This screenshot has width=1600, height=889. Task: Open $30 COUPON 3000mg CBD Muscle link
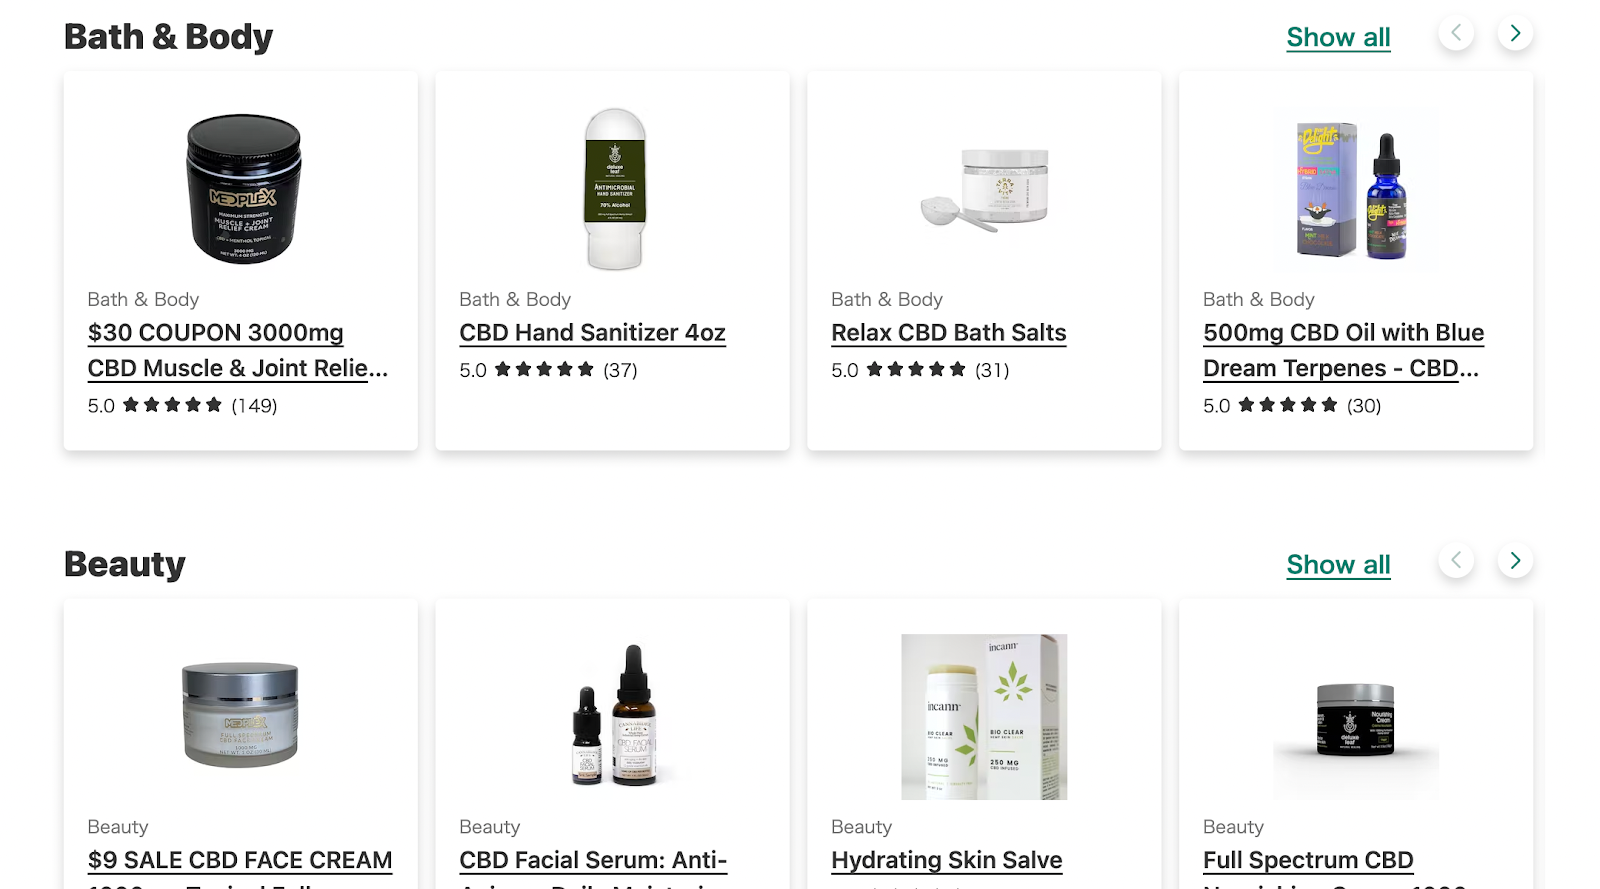click(238, 350)
